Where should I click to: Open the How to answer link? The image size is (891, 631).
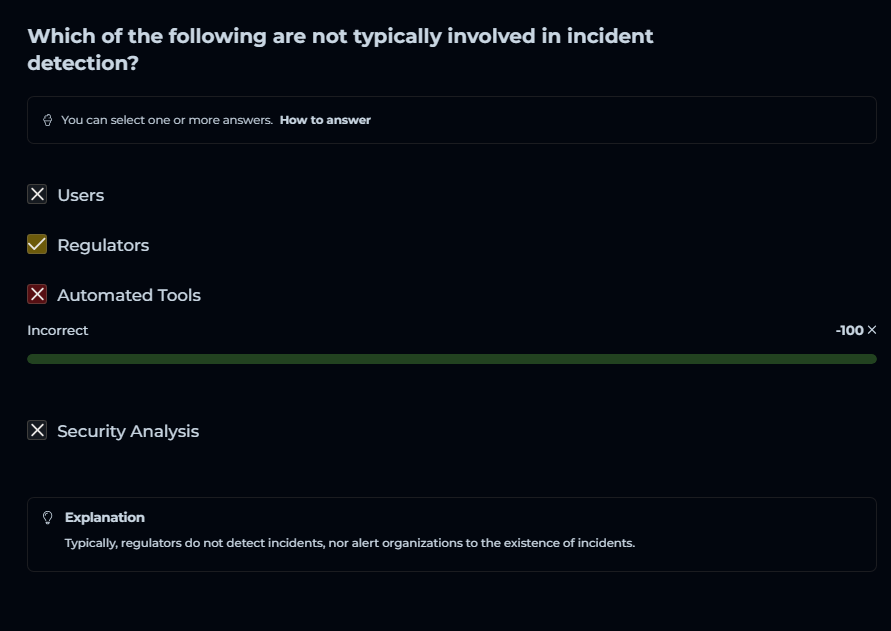coord(325,120)
